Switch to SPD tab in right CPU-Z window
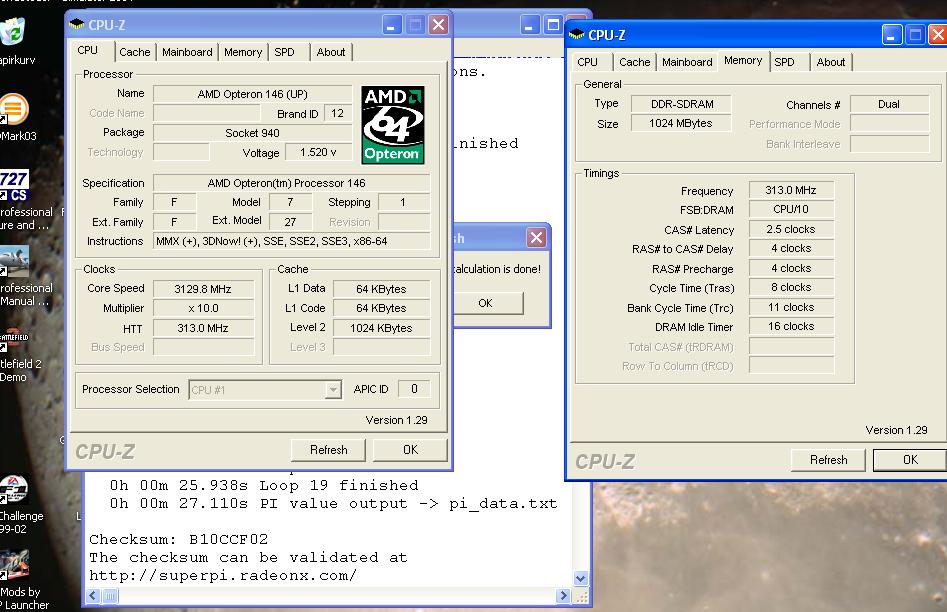 pos(785,62)
